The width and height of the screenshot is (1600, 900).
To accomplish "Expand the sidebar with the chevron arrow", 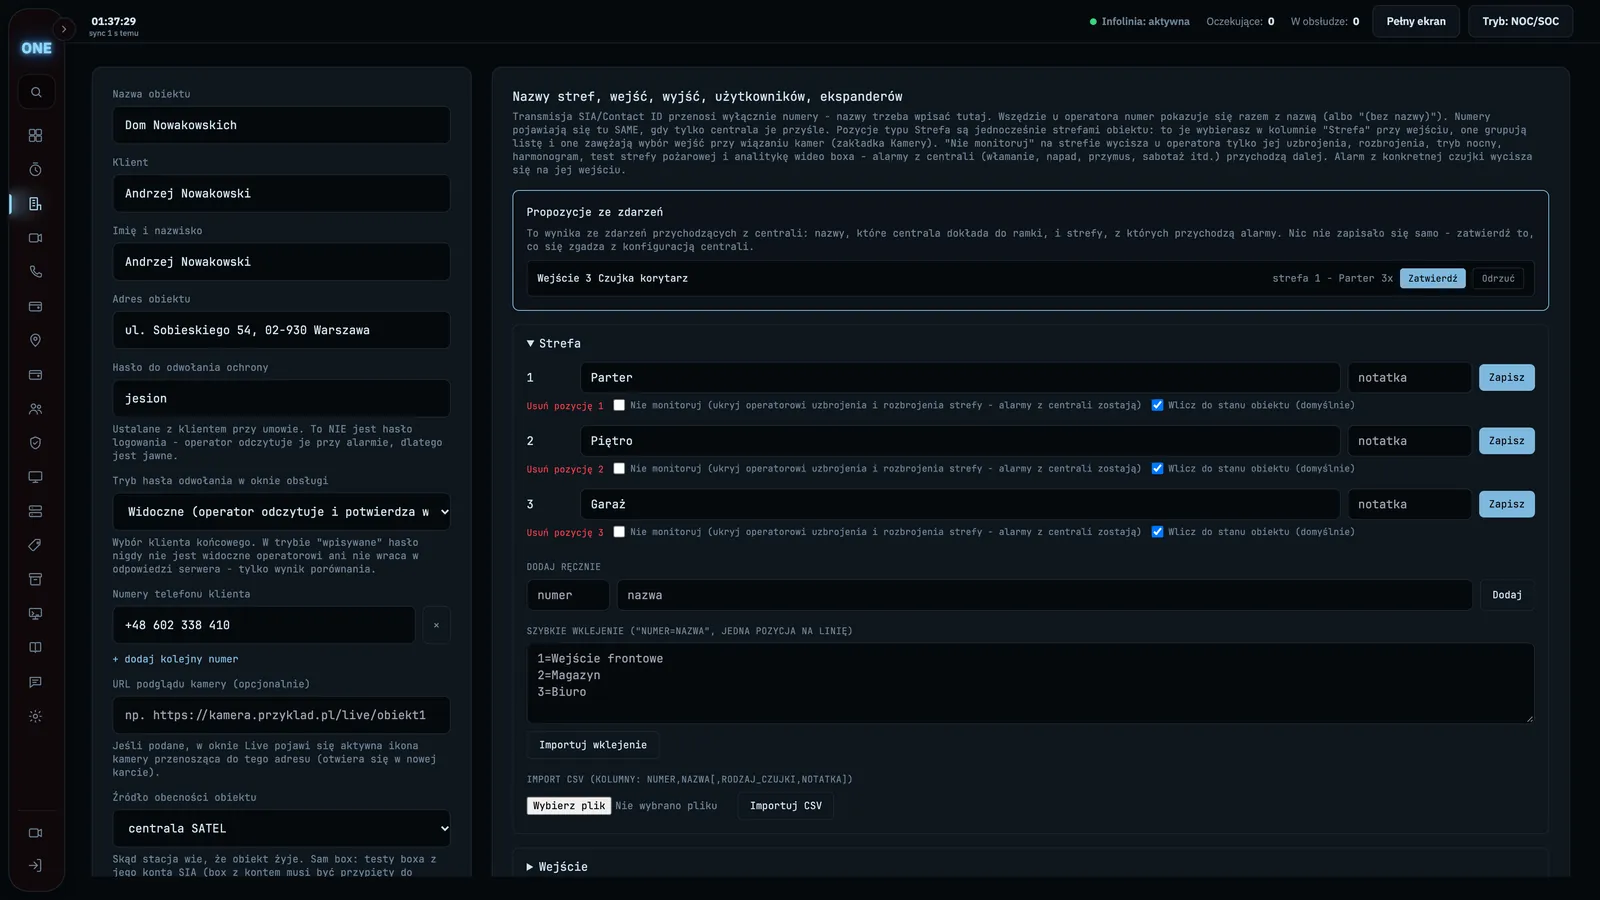I will (64, 29).
